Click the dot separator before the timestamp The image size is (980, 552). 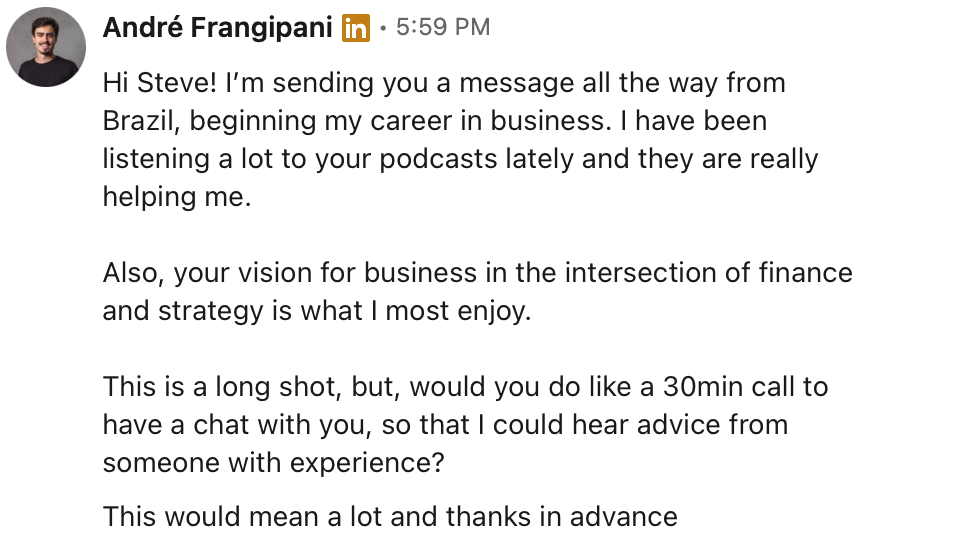click(x=382, y=28)
